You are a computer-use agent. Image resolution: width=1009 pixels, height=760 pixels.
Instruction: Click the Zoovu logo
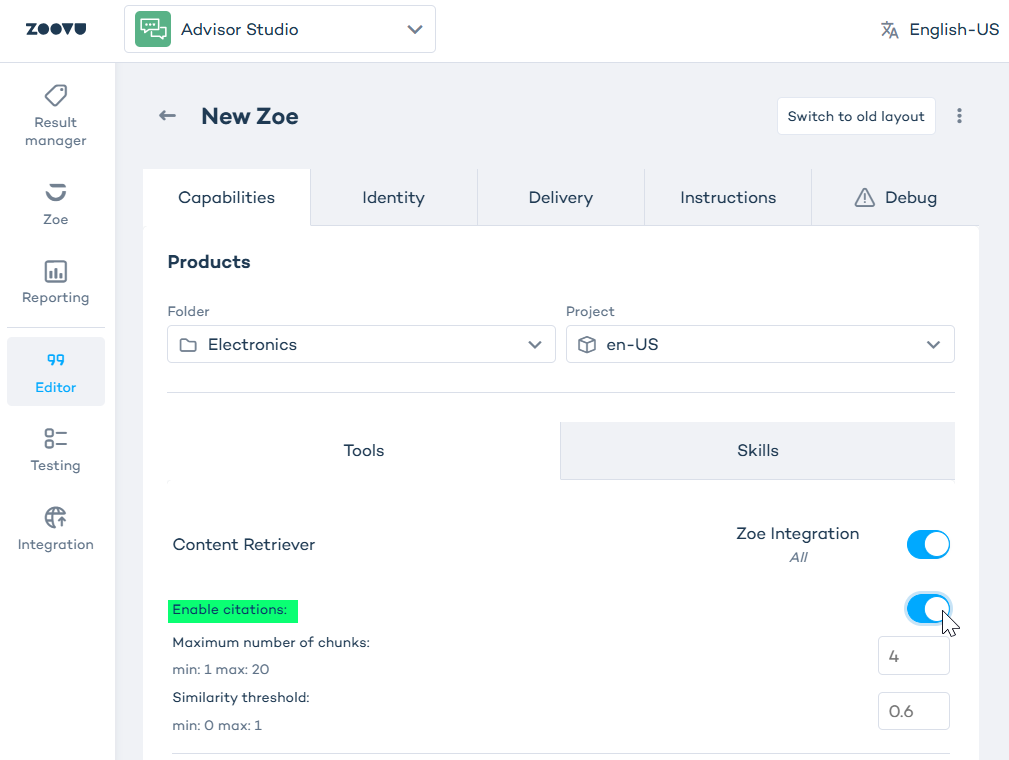[56, 29]
